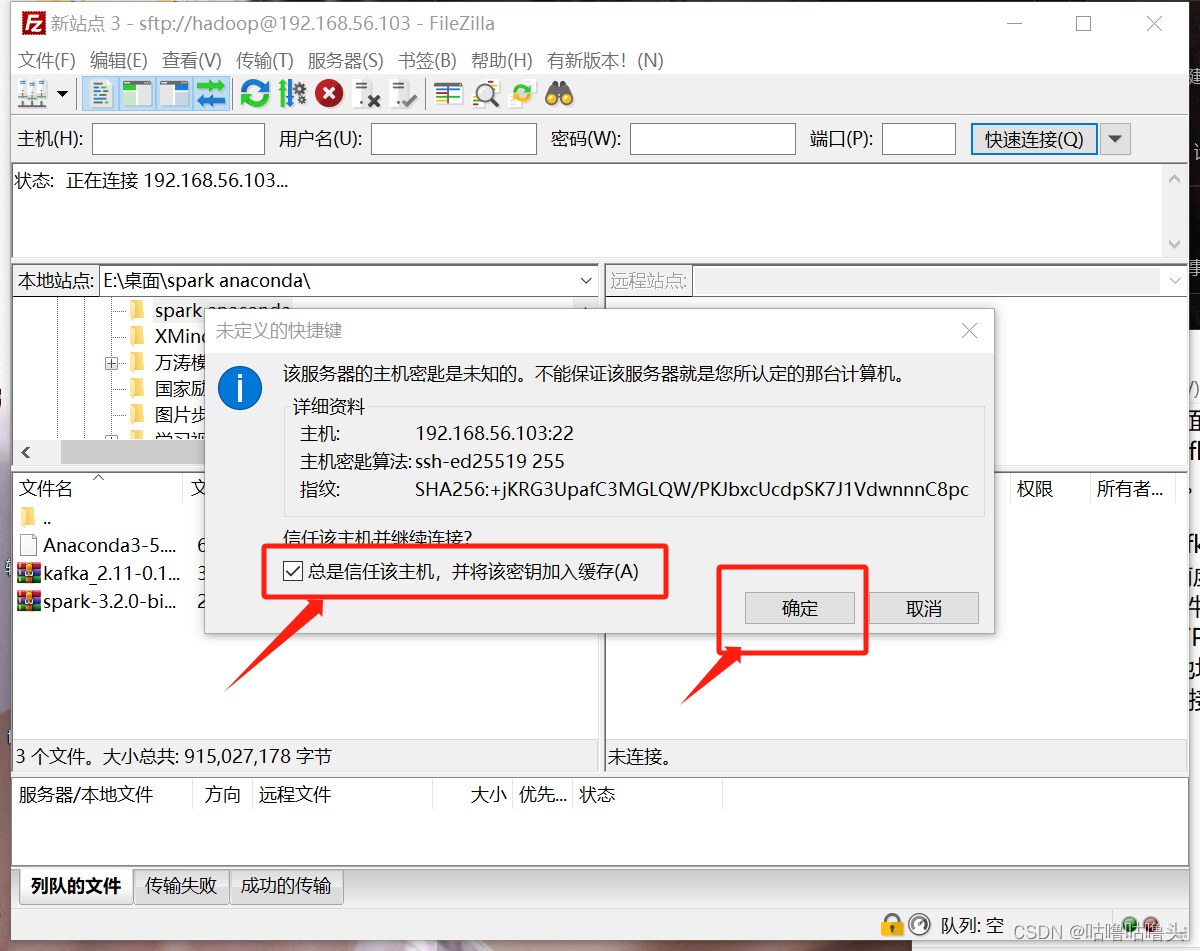The width and height of the screenshot is (1200, 951).
Task: Click the 方向 queue column header
Action: click(222, 795)
